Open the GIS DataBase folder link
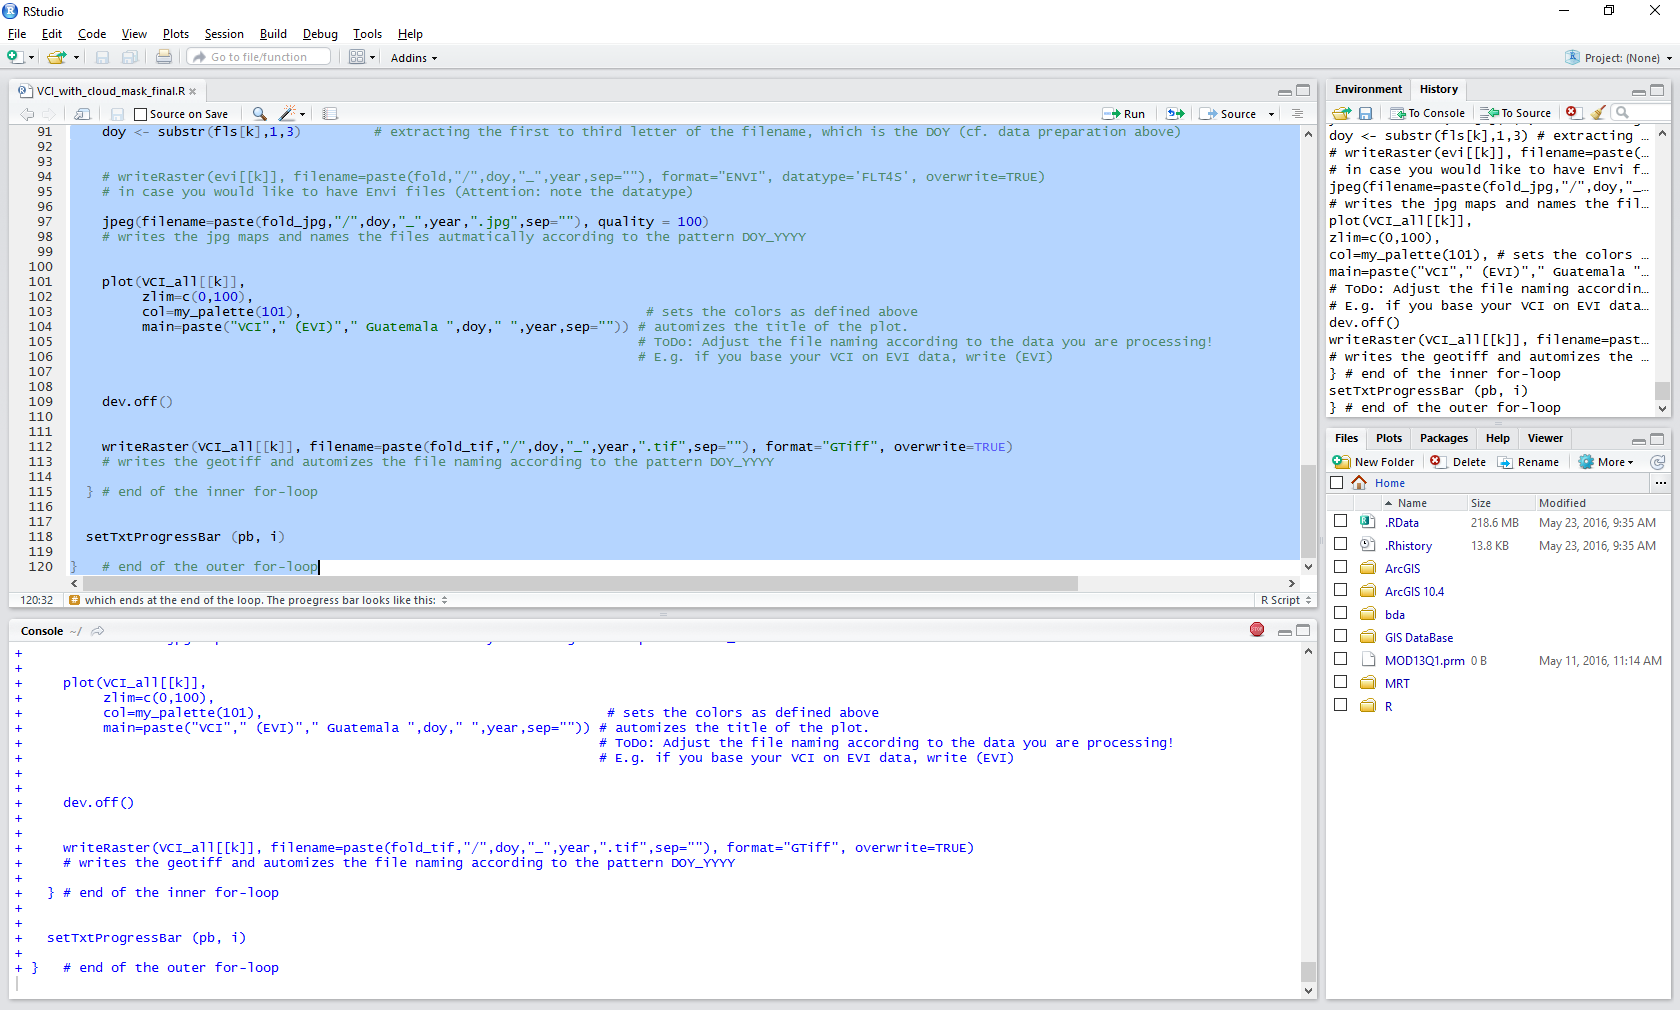The image size is (1680, 1010). (1418, 638)
